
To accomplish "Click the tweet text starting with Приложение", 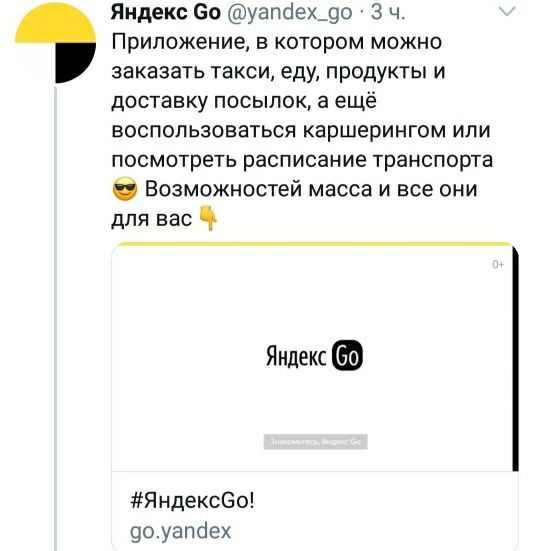I will coord(302,130).
